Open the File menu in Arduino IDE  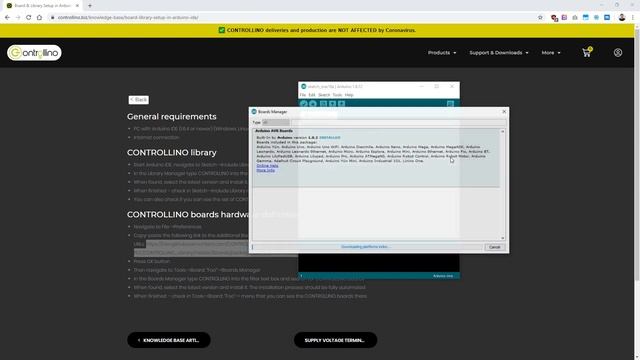click(302, 95)
